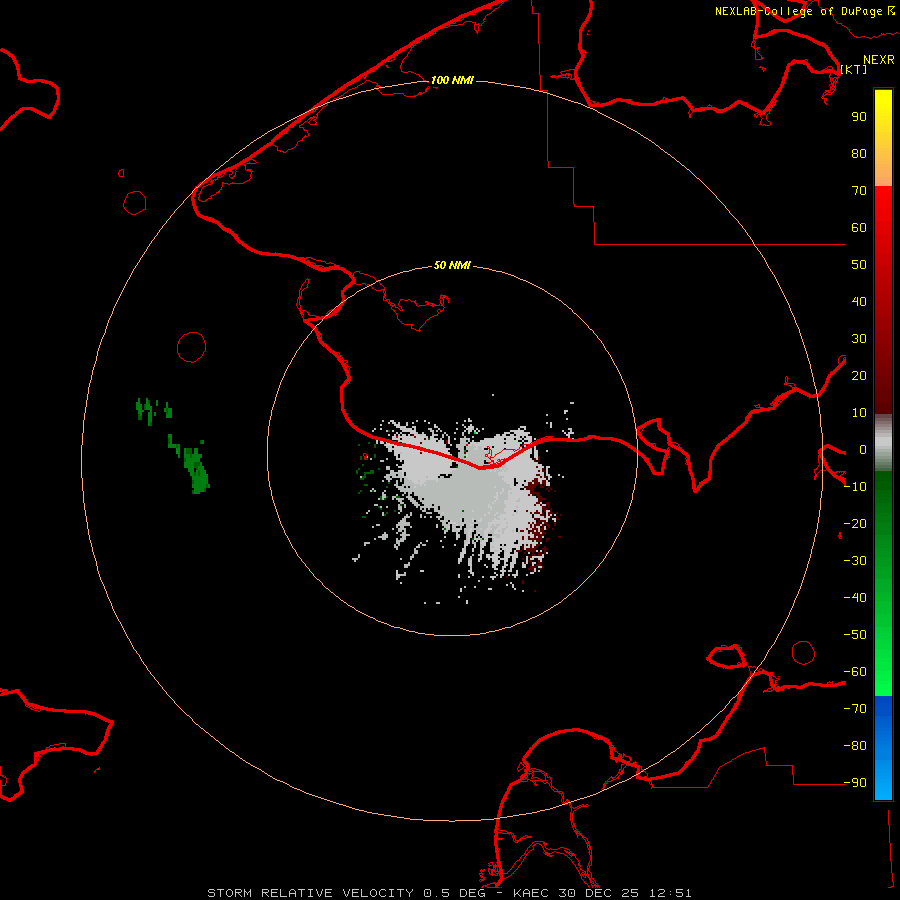Click the 50 NMI range ring label
The height and width of the screenshot is (900, 900).
tap(452, 265)
